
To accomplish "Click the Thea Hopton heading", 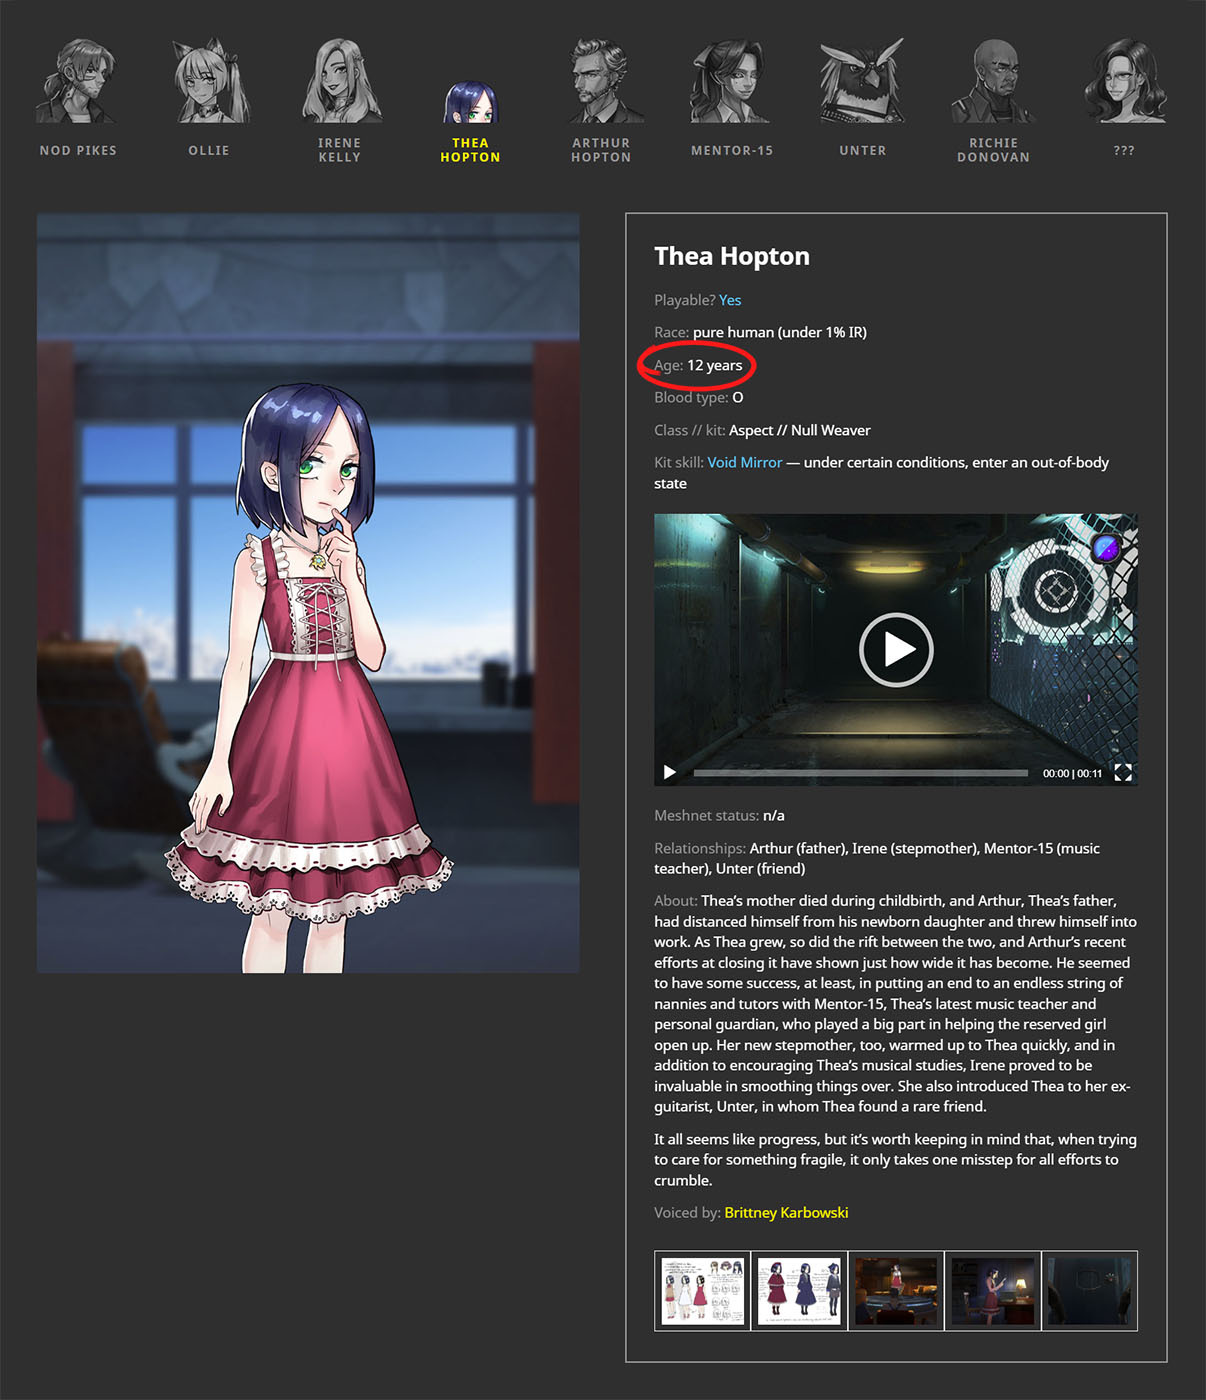I will 732,256.
